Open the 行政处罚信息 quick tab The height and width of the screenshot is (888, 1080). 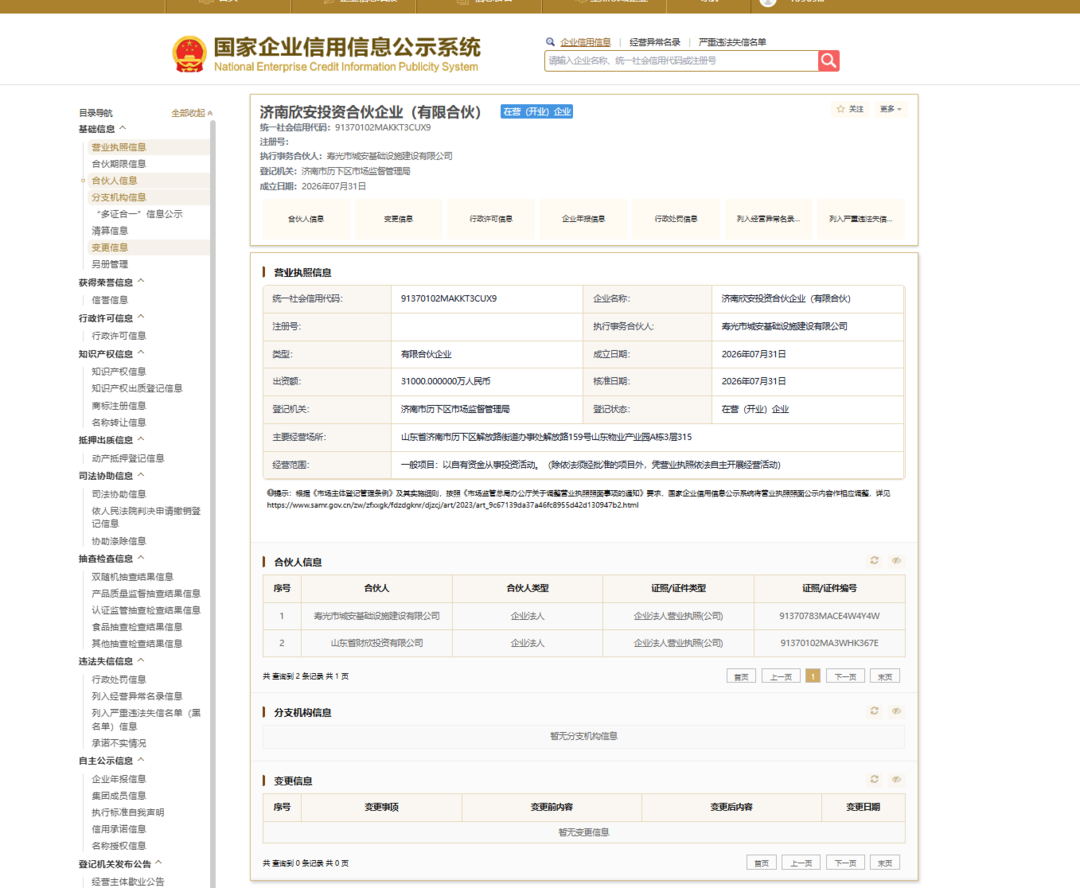(676, 219)
